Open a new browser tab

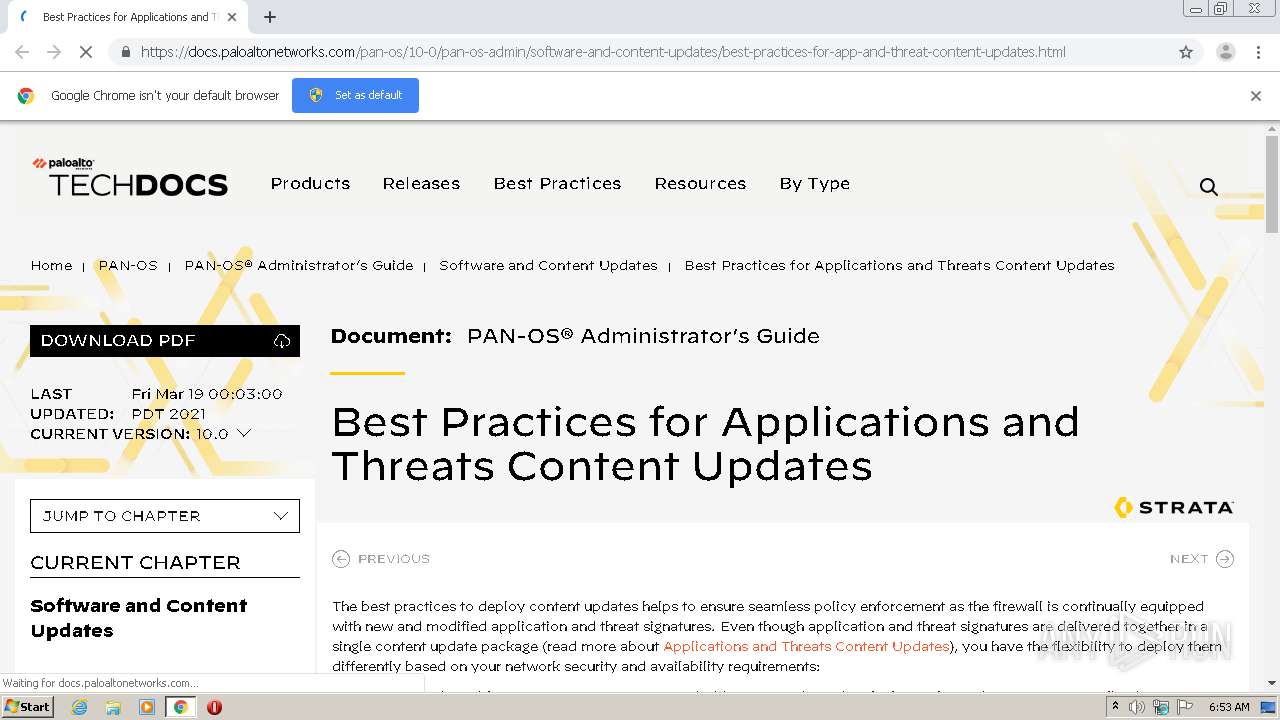270,17
